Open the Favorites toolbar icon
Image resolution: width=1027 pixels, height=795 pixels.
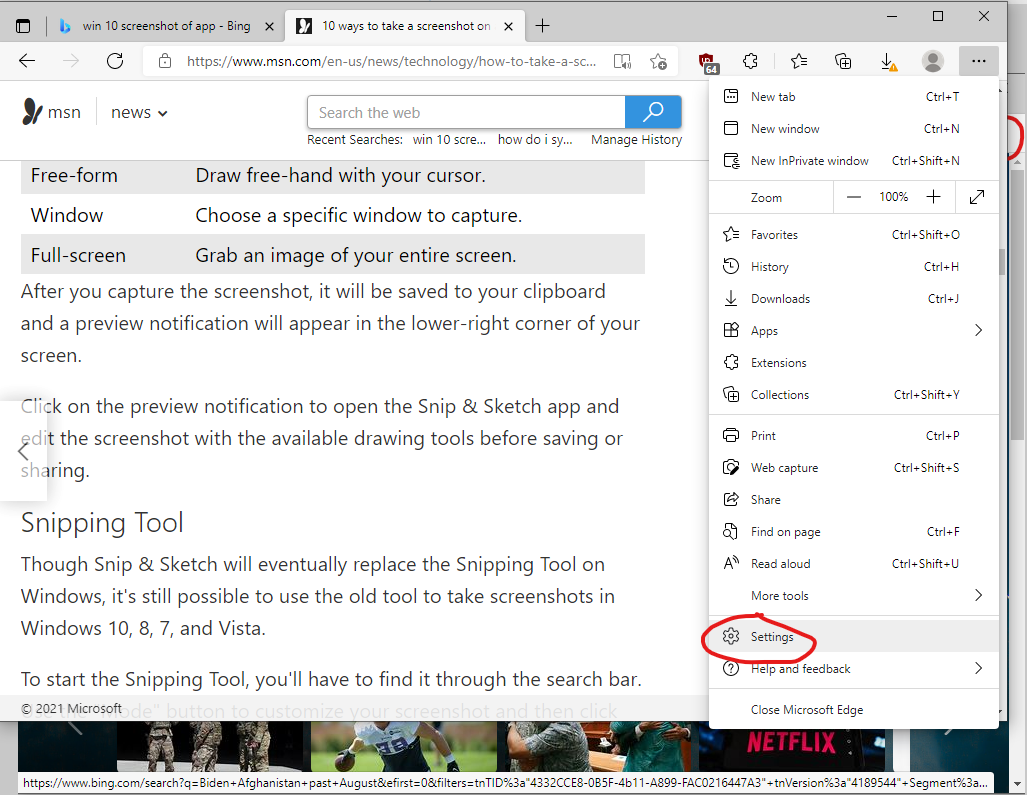pos(798,62)
